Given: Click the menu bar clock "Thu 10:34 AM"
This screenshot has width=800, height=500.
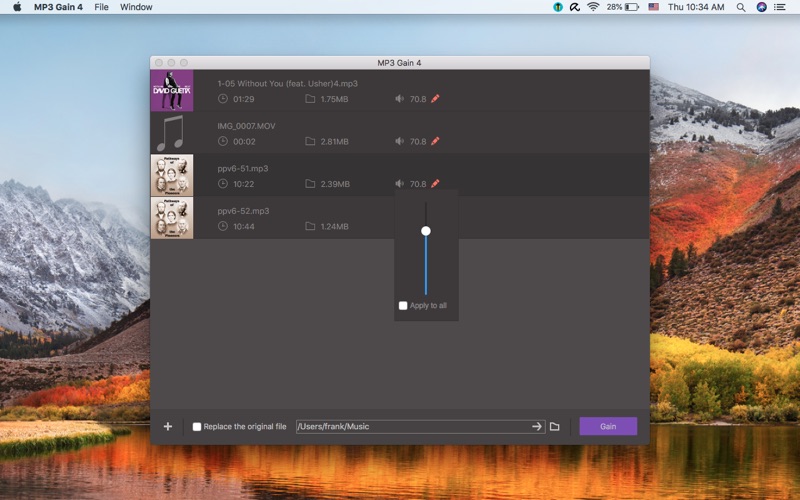Looking at the screenshot, I should (696, 7).
